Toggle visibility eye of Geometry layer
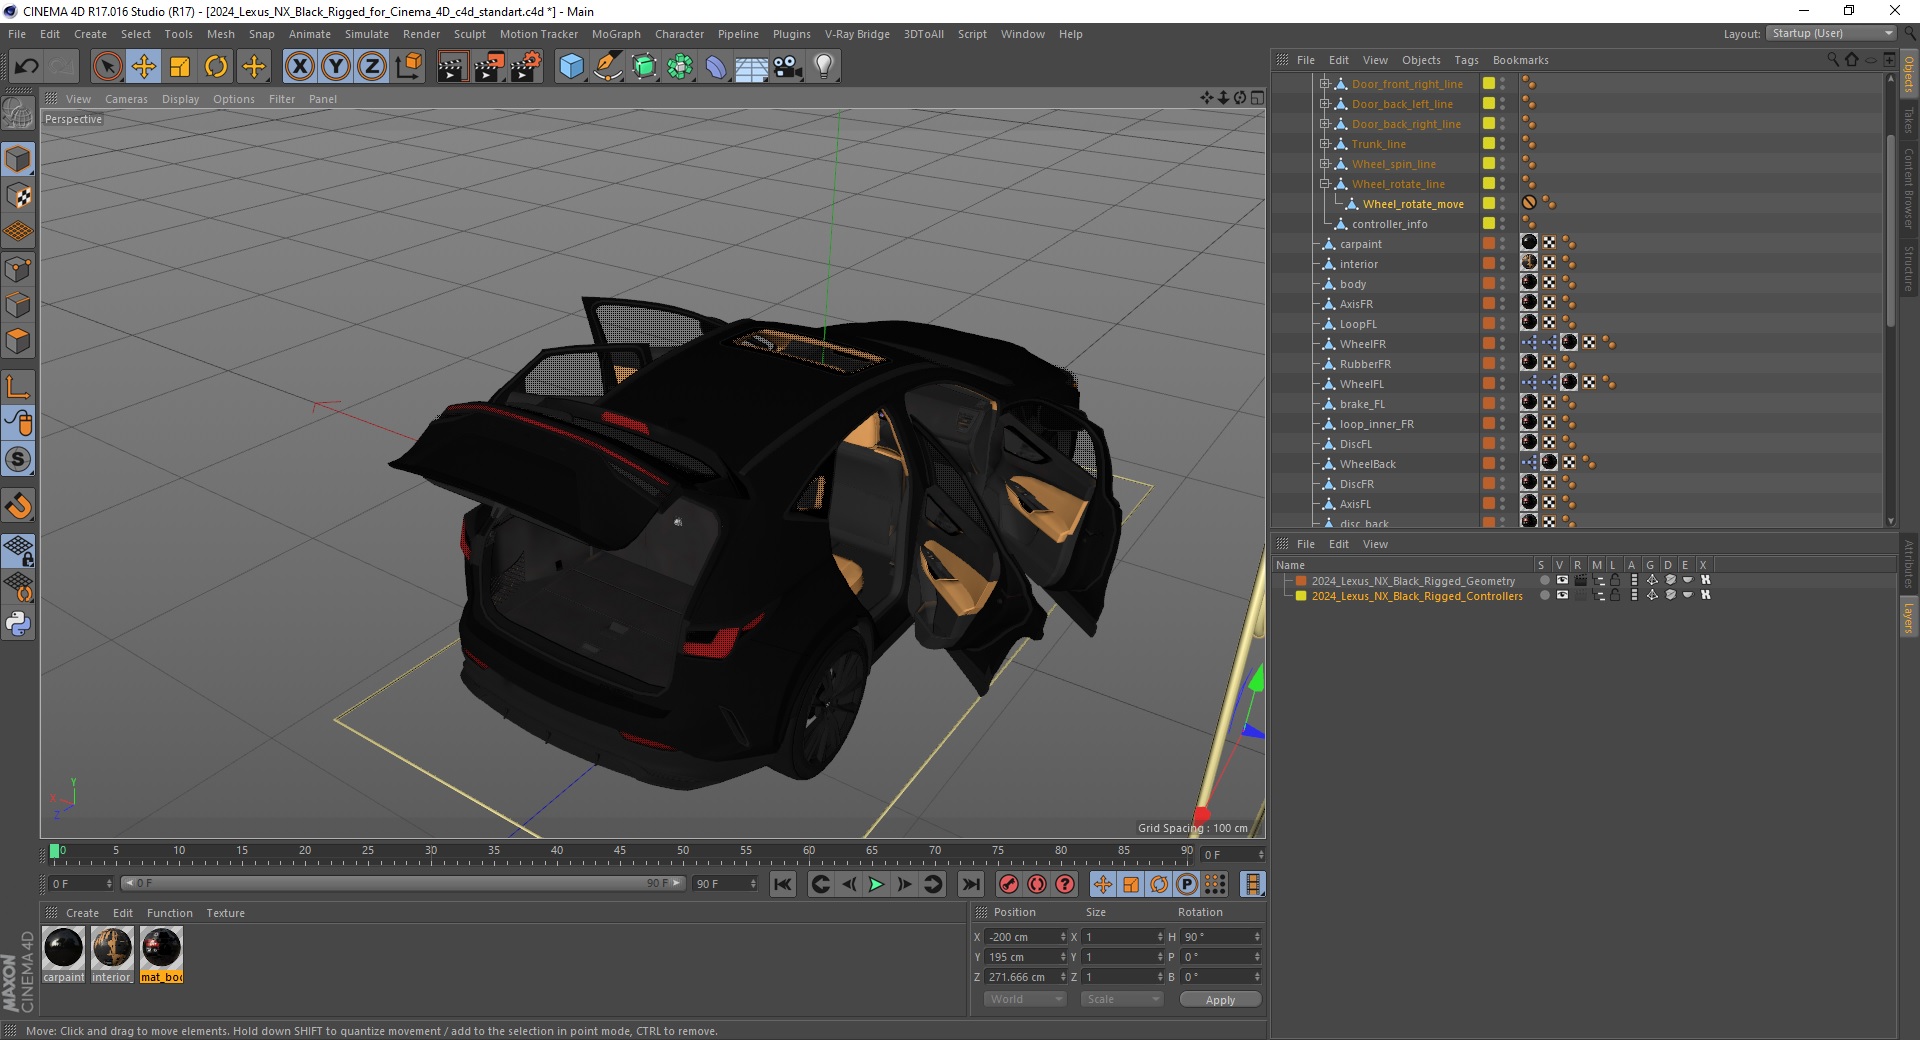 tap(1562, 580)
